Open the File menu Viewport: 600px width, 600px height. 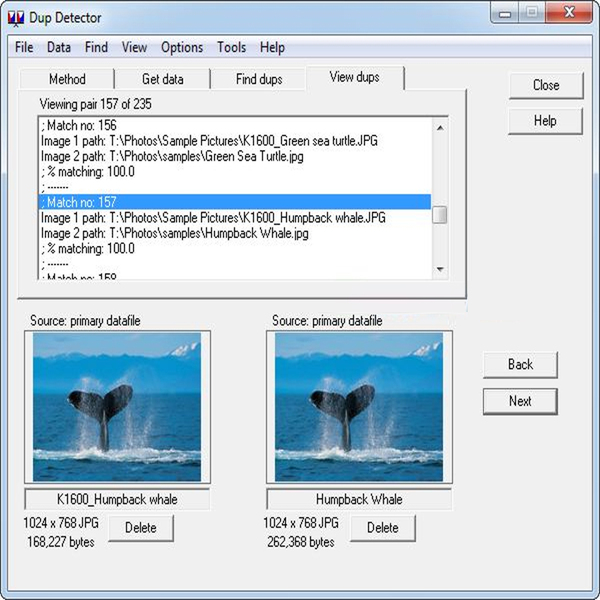(24, 47)
